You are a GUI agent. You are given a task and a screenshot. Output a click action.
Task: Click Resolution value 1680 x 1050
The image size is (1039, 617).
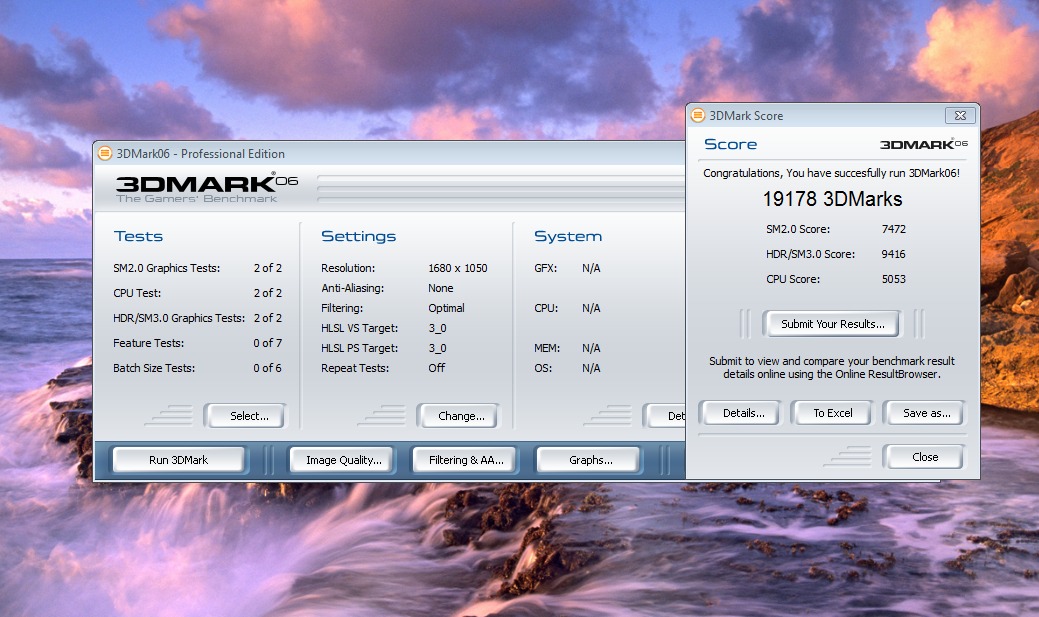(x=457, y=268)
